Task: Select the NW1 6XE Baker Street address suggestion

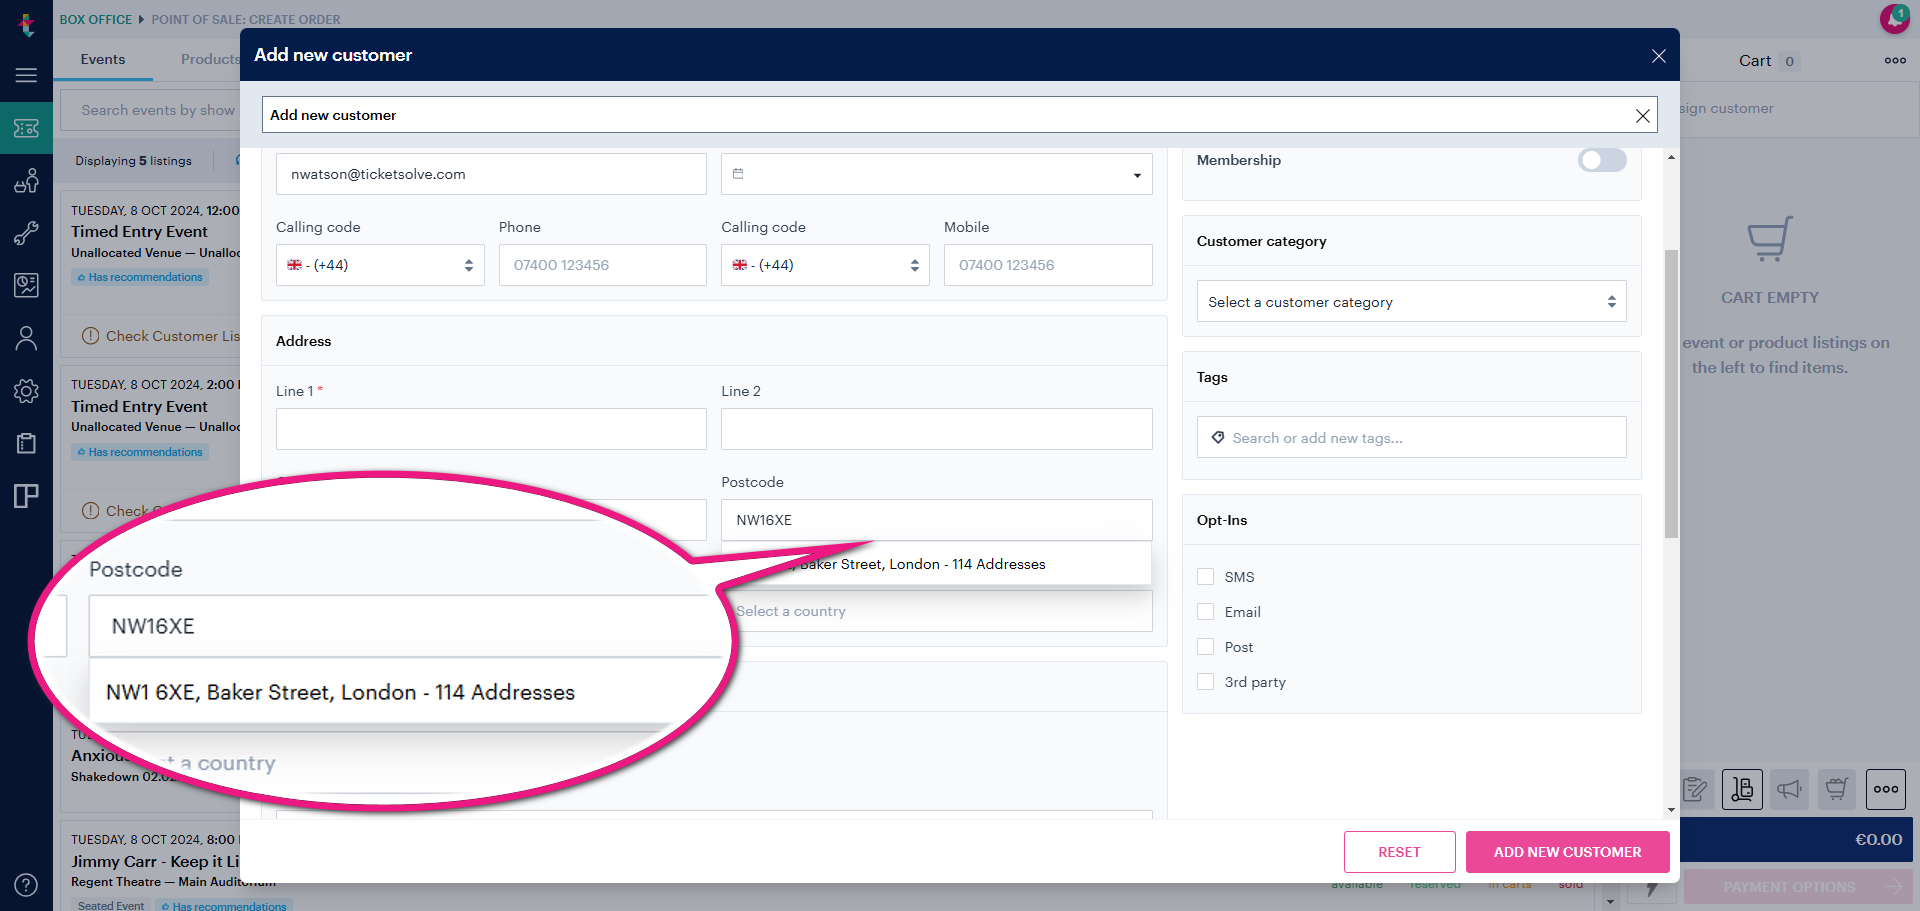Action: pos(937,564)
